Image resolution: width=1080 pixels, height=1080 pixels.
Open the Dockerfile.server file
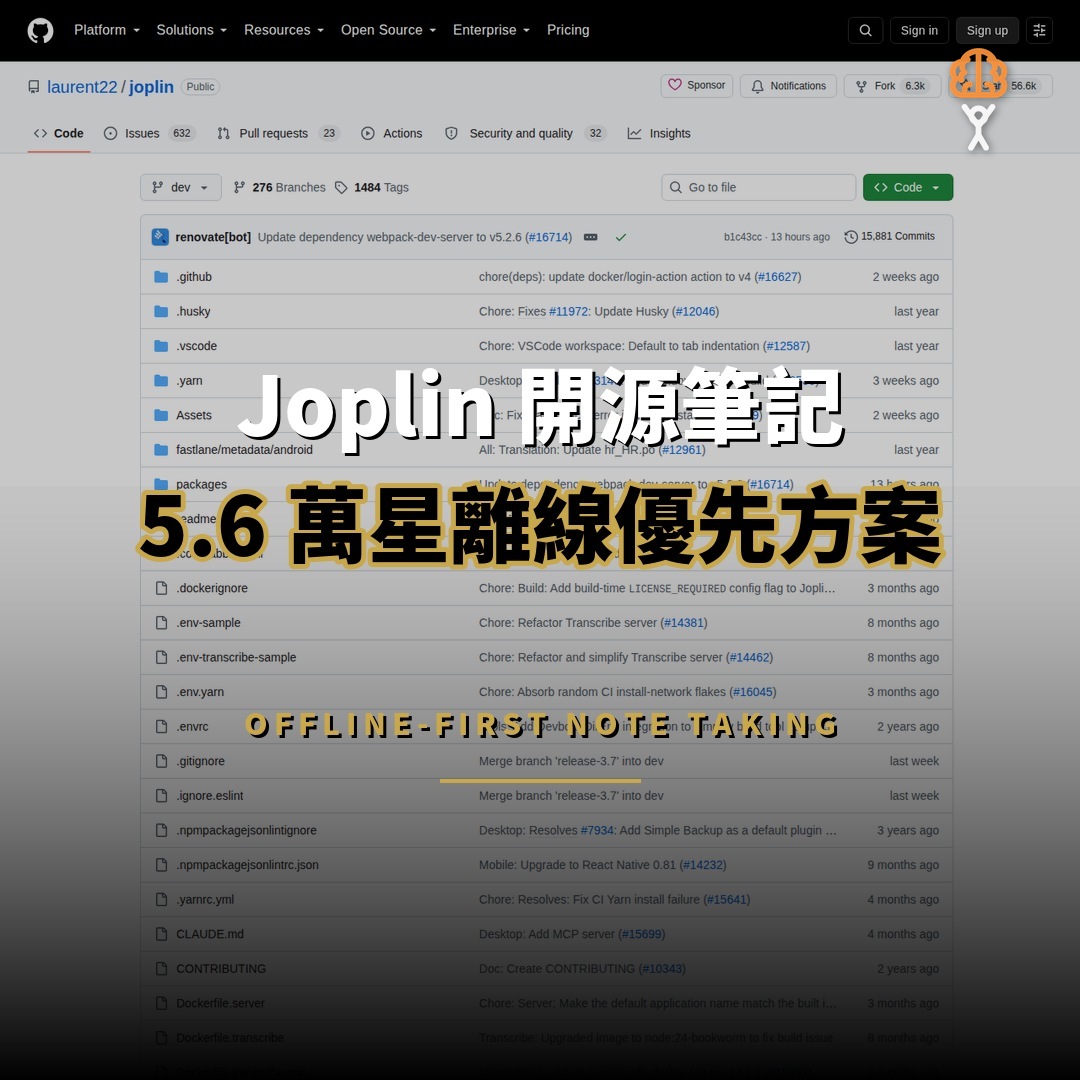(220, 1003)
